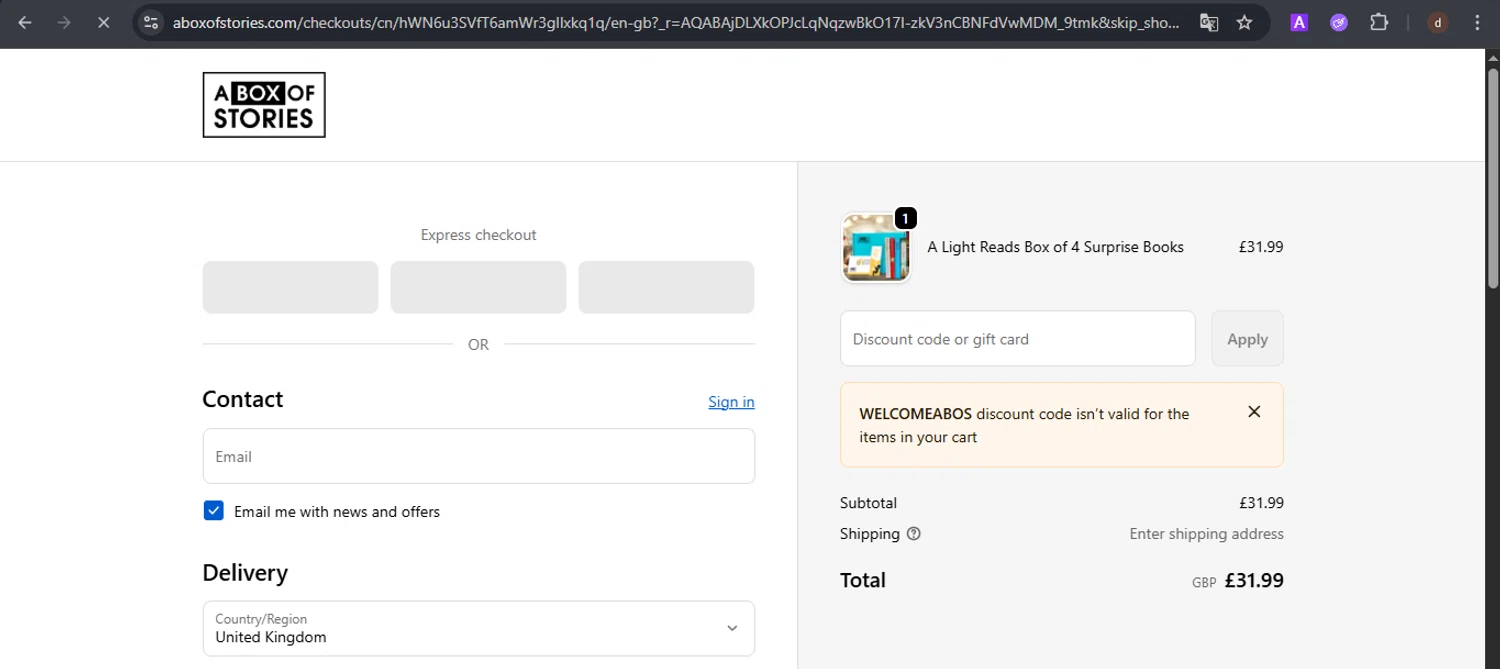1500x669 pixels.
Task: Click the first express checkout button placeholder
Action: [290, 287]
